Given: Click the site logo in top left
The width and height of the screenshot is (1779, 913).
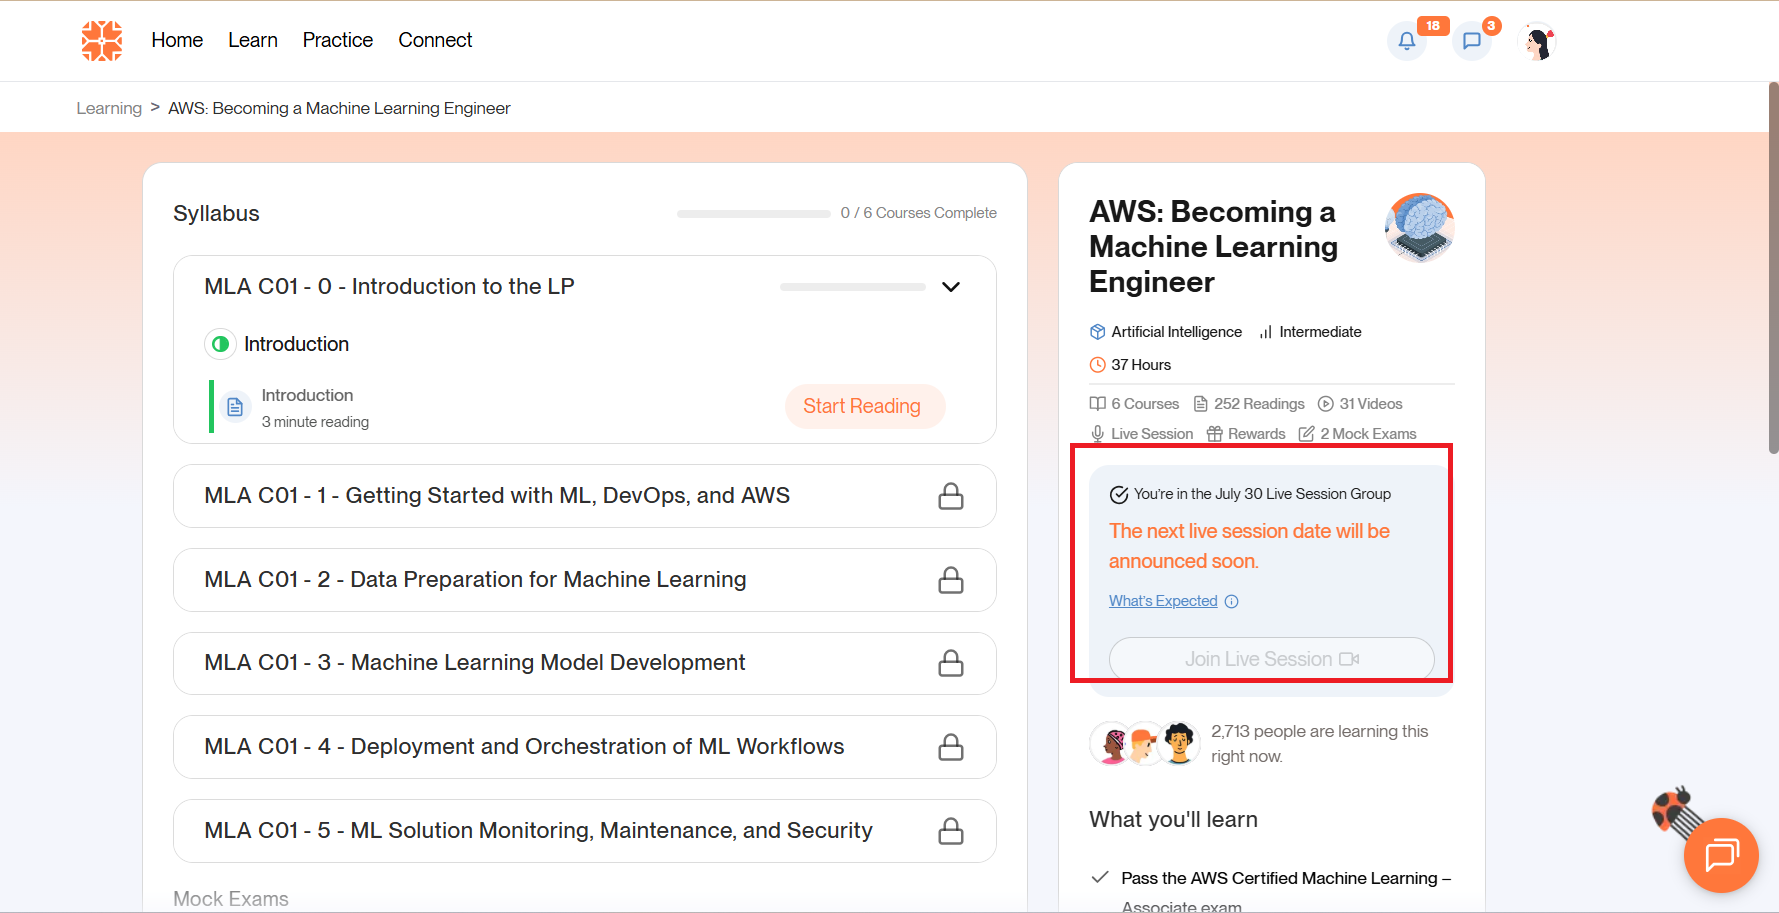Looking at the screenshot, I should pyautogui.click(x=101, y=41).
